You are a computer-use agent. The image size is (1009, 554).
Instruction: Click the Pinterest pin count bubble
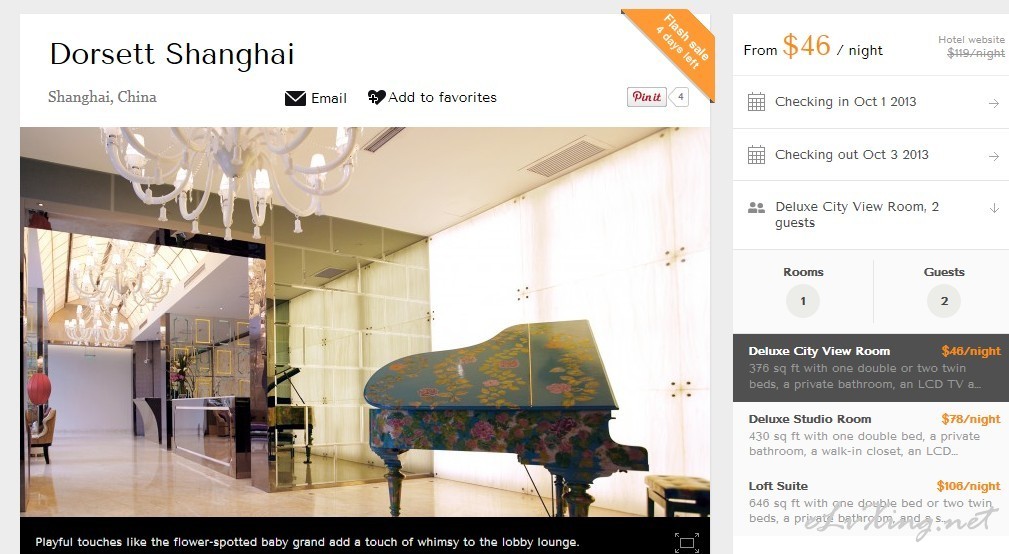pos(680,97)
